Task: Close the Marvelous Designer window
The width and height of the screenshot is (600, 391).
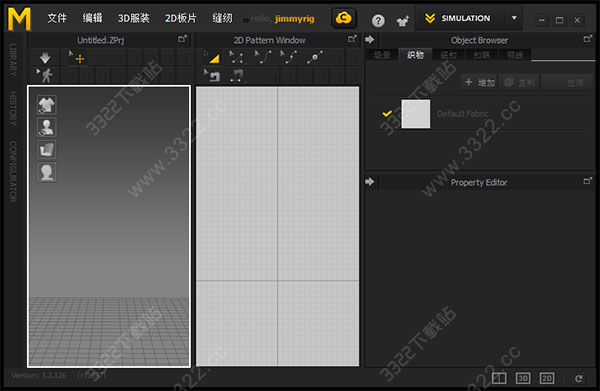Action: point(577,20)
